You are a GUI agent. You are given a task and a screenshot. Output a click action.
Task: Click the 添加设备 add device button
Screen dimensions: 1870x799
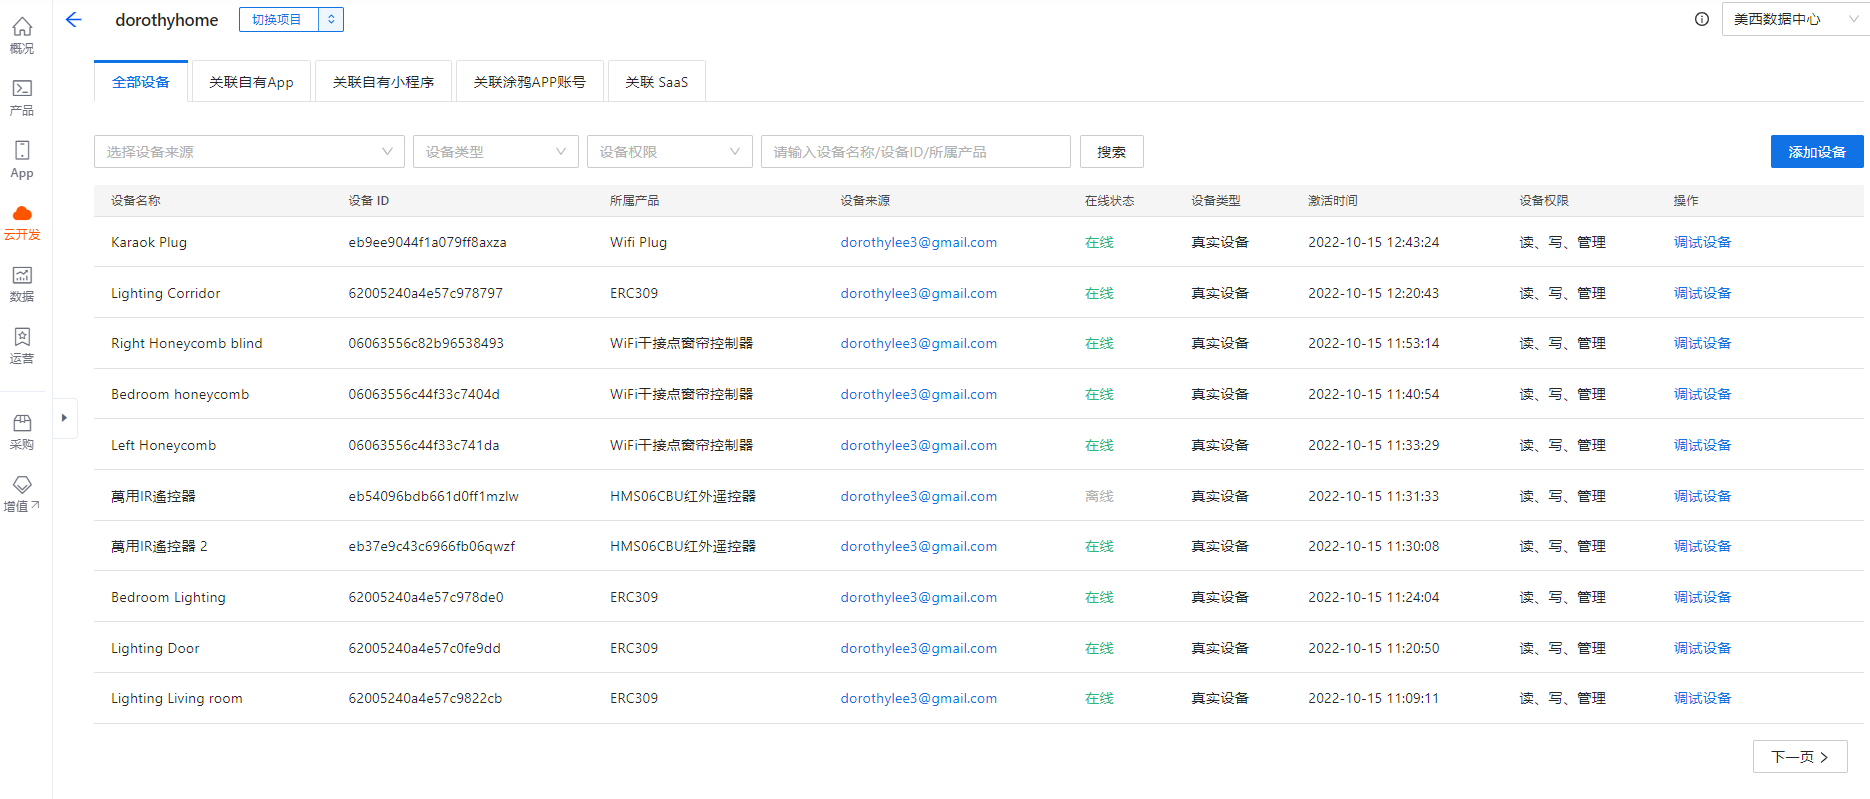click(1817, 152)
